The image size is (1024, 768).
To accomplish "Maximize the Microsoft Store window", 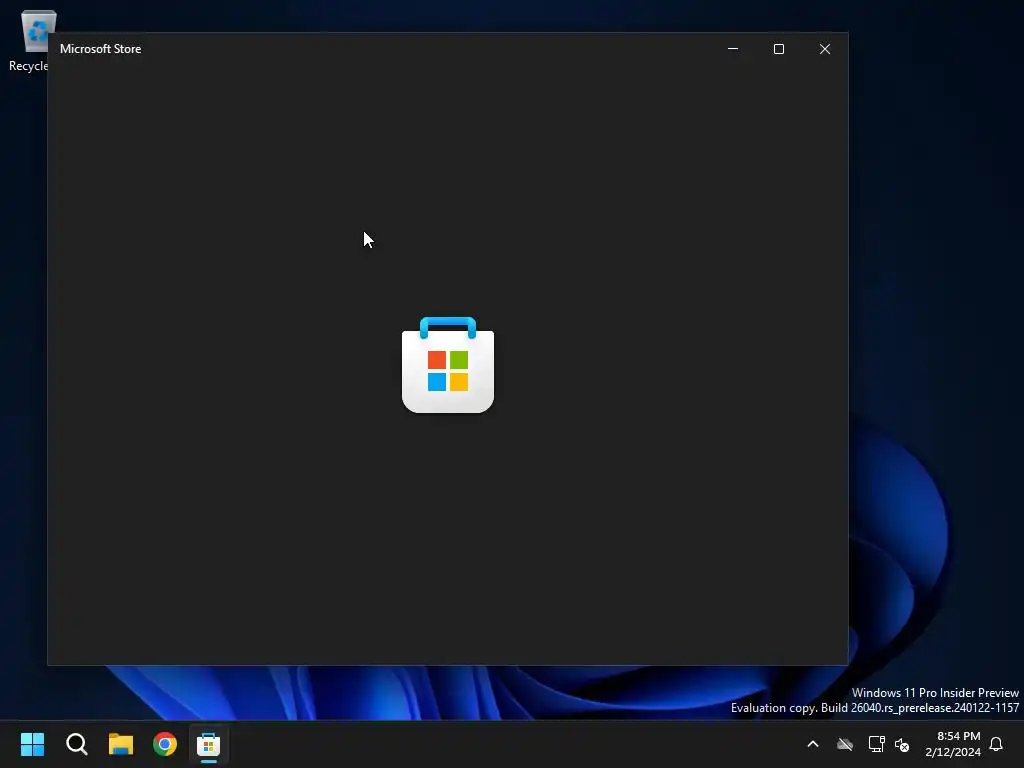I will click(x=778, y=49).
